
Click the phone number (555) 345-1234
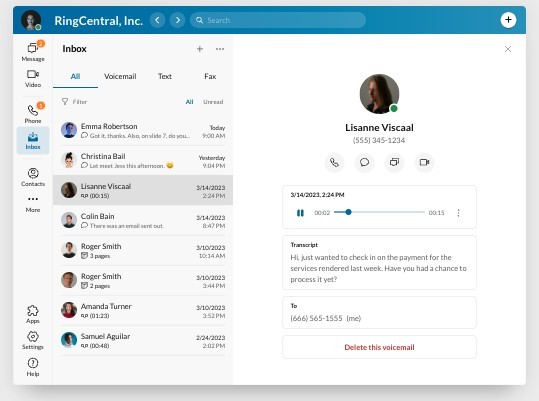[x=379, y=140]
